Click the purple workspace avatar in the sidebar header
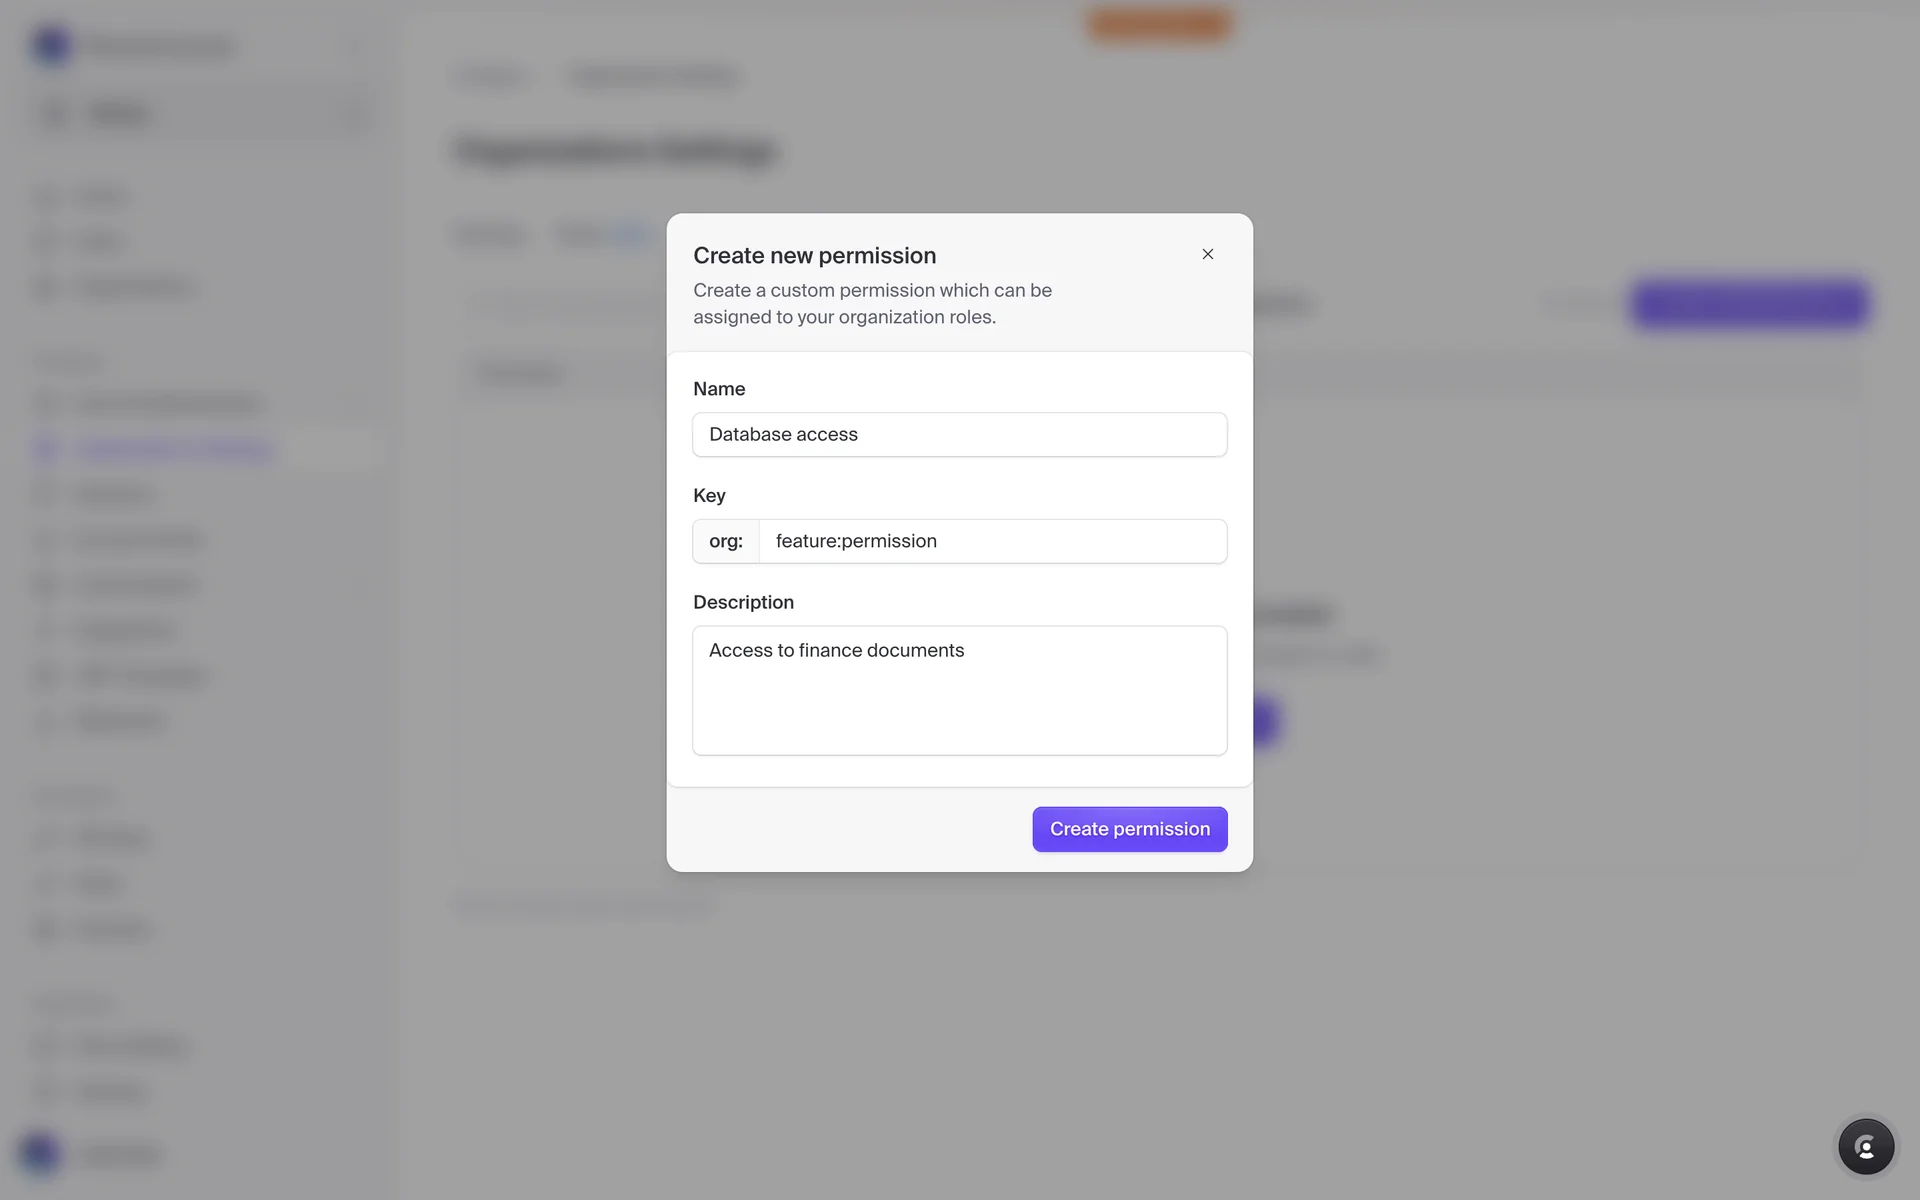The image size is (1920, 1200). (x=51, y=46)
